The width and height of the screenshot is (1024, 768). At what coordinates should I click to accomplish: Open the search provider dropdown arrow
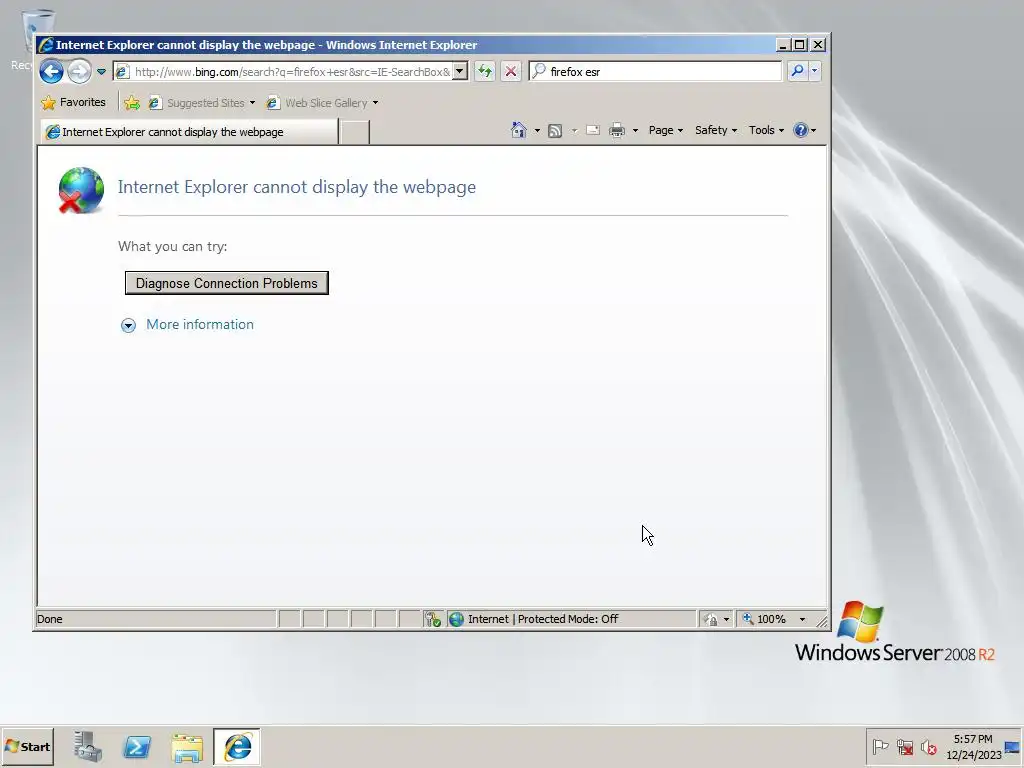814,71
